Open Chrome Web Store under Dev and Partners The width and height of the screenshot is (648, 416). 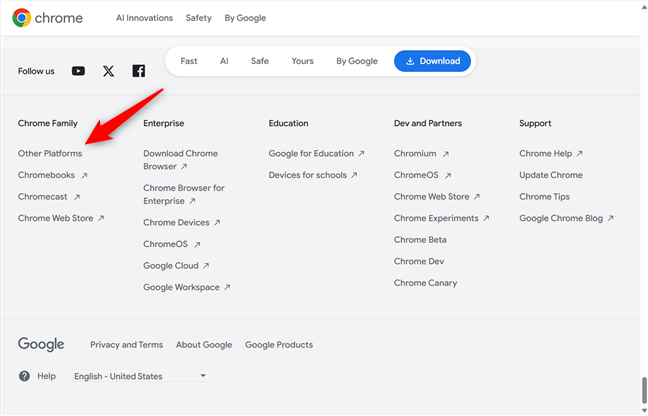click(437, 197)
